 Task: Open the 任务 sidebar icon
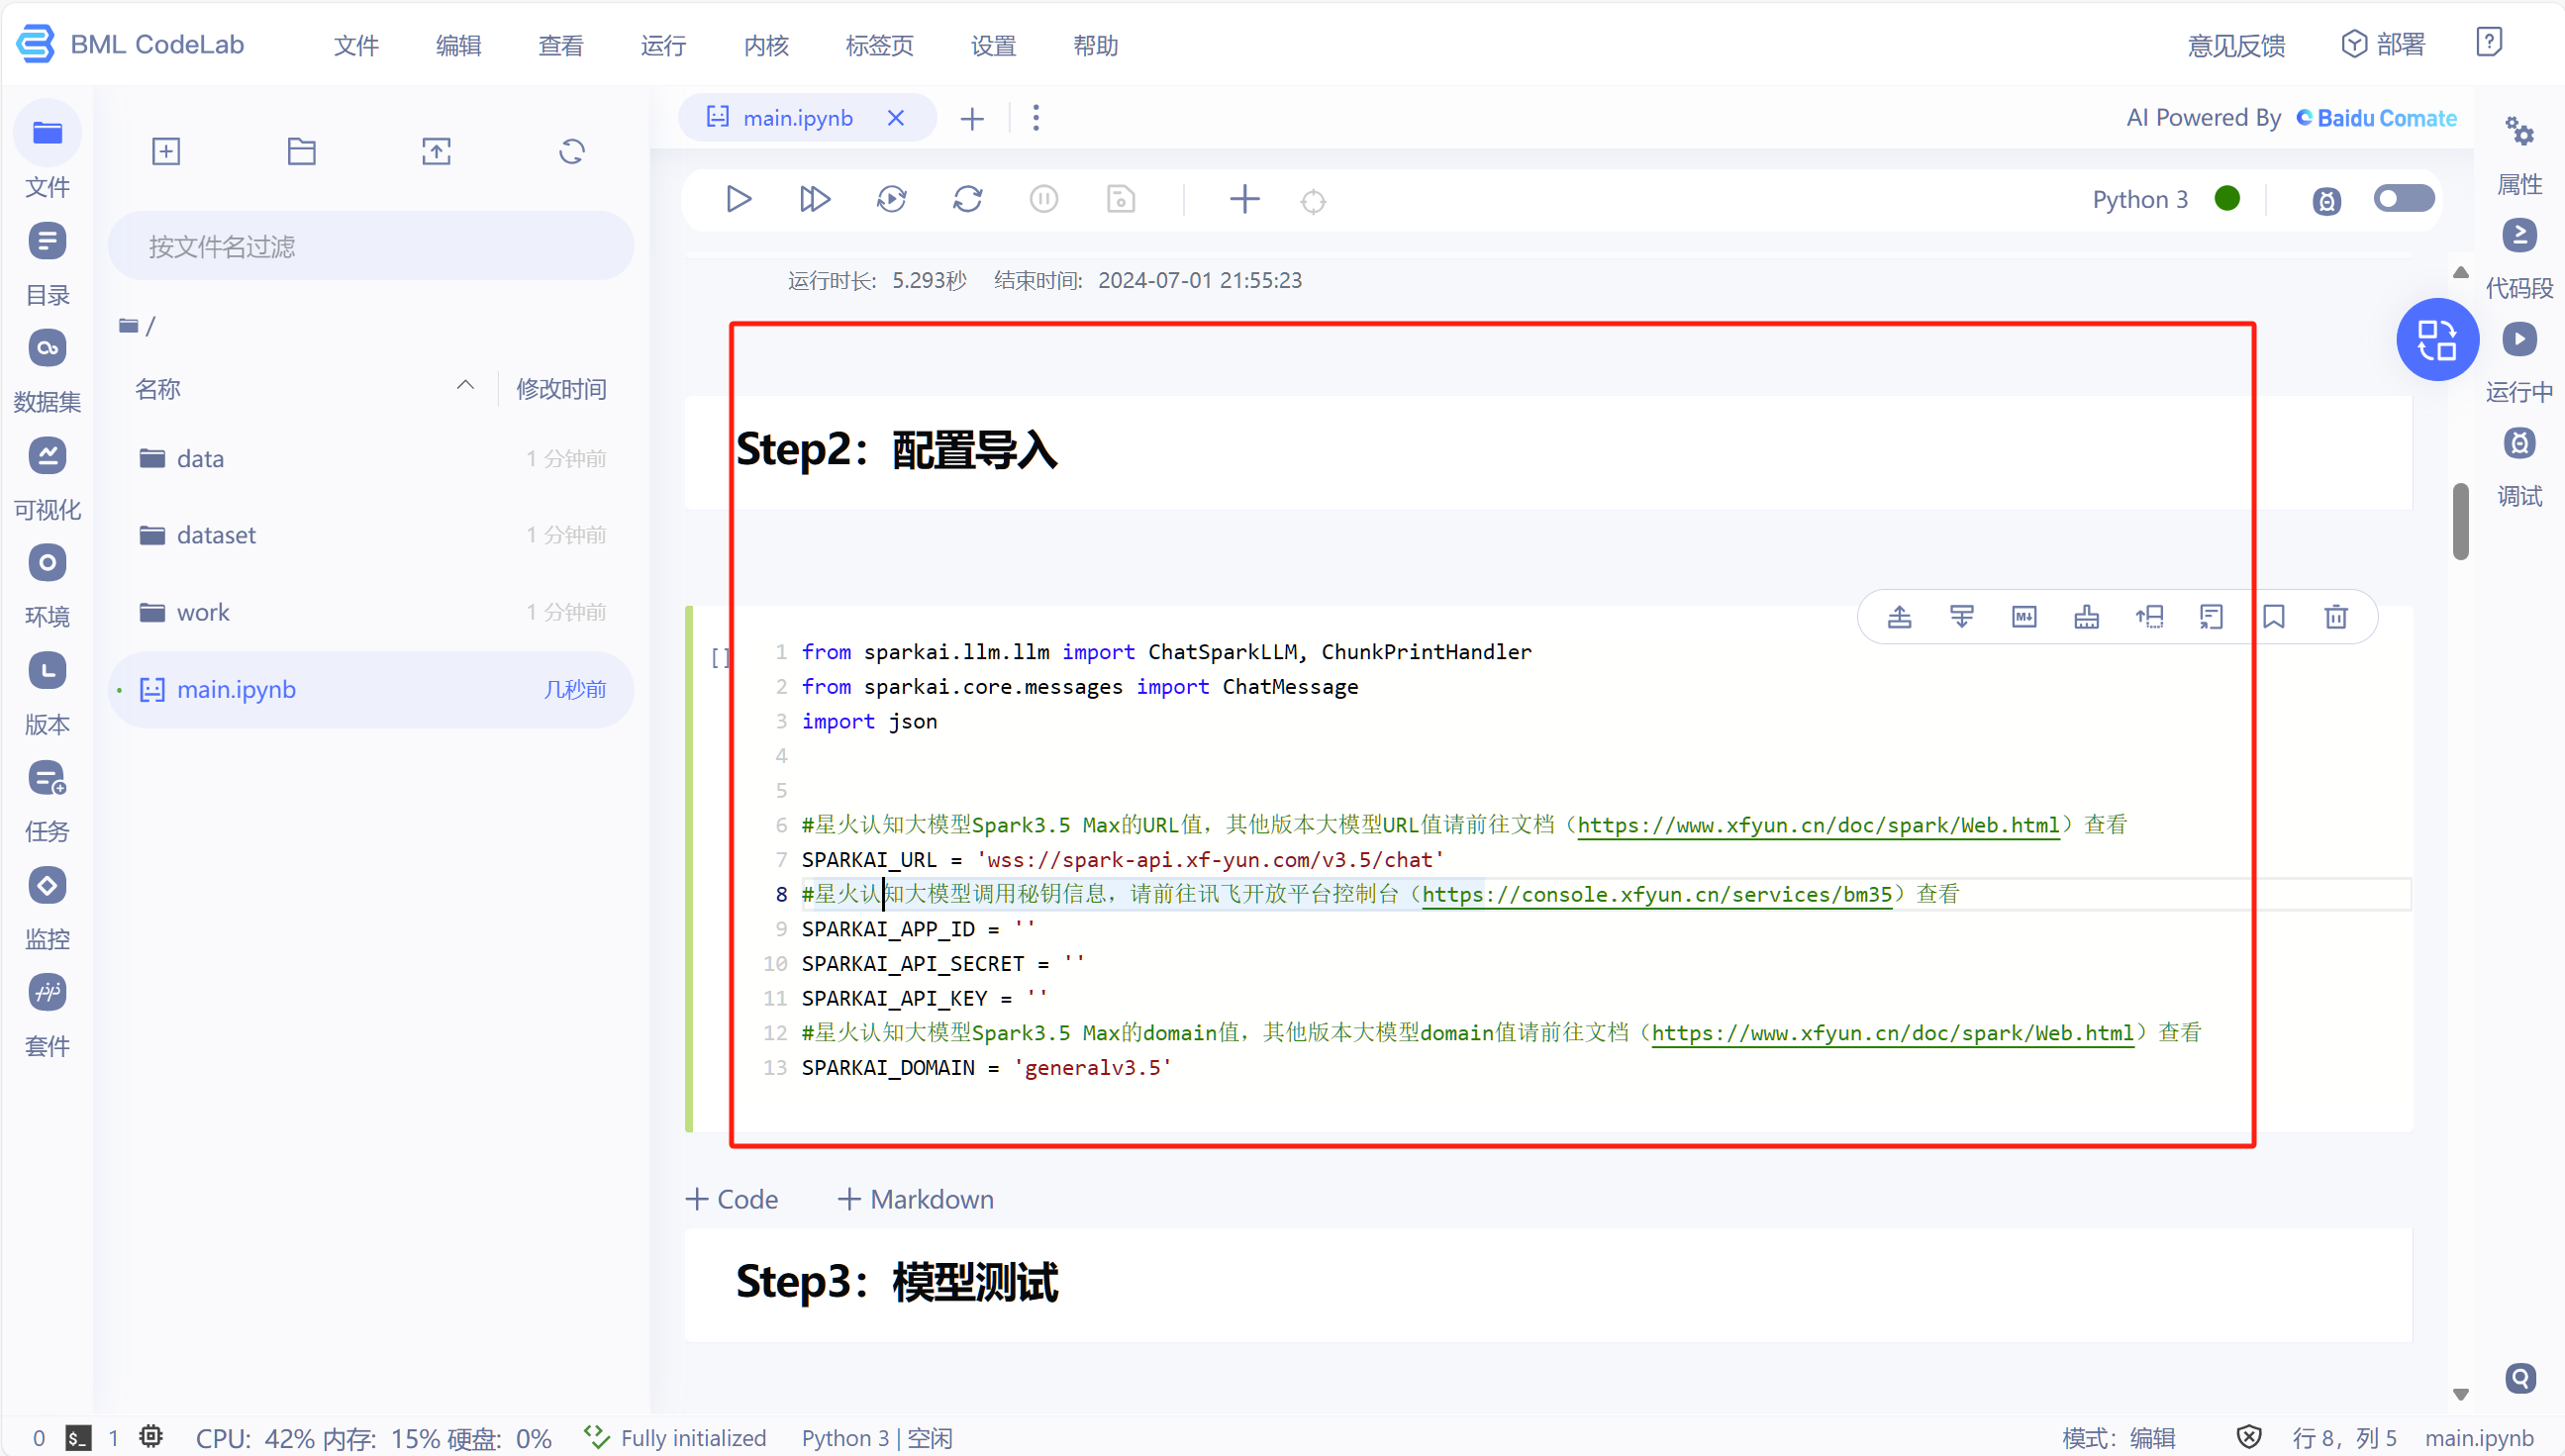coord(47,778)
